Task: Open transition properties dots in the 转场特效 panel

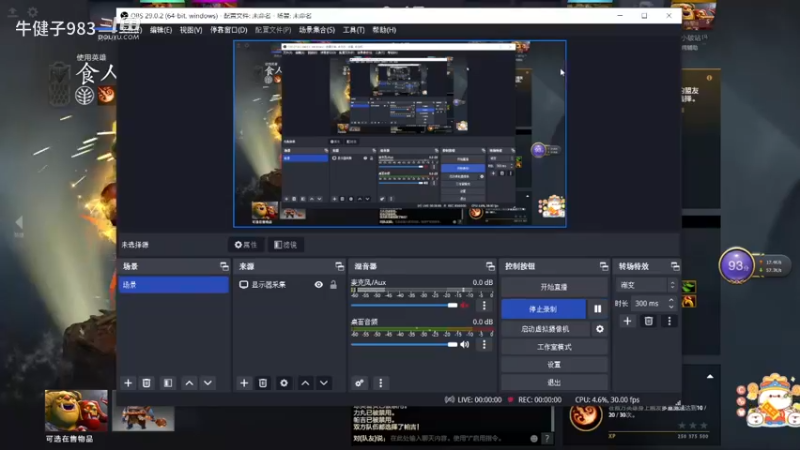Action: point(669,321)
